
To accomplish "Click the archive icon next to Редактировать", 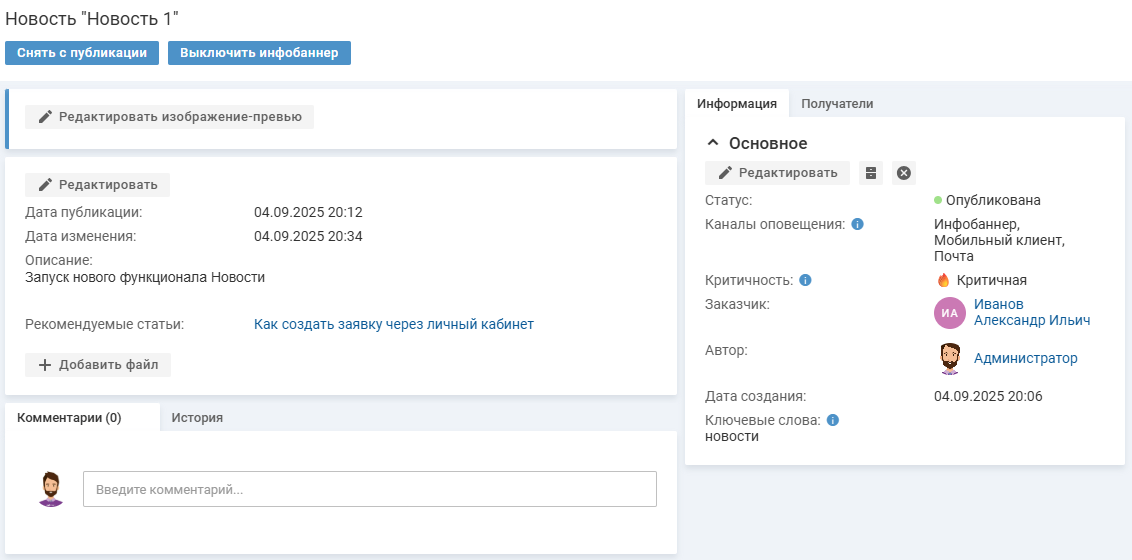I will (x=871, y=173).
